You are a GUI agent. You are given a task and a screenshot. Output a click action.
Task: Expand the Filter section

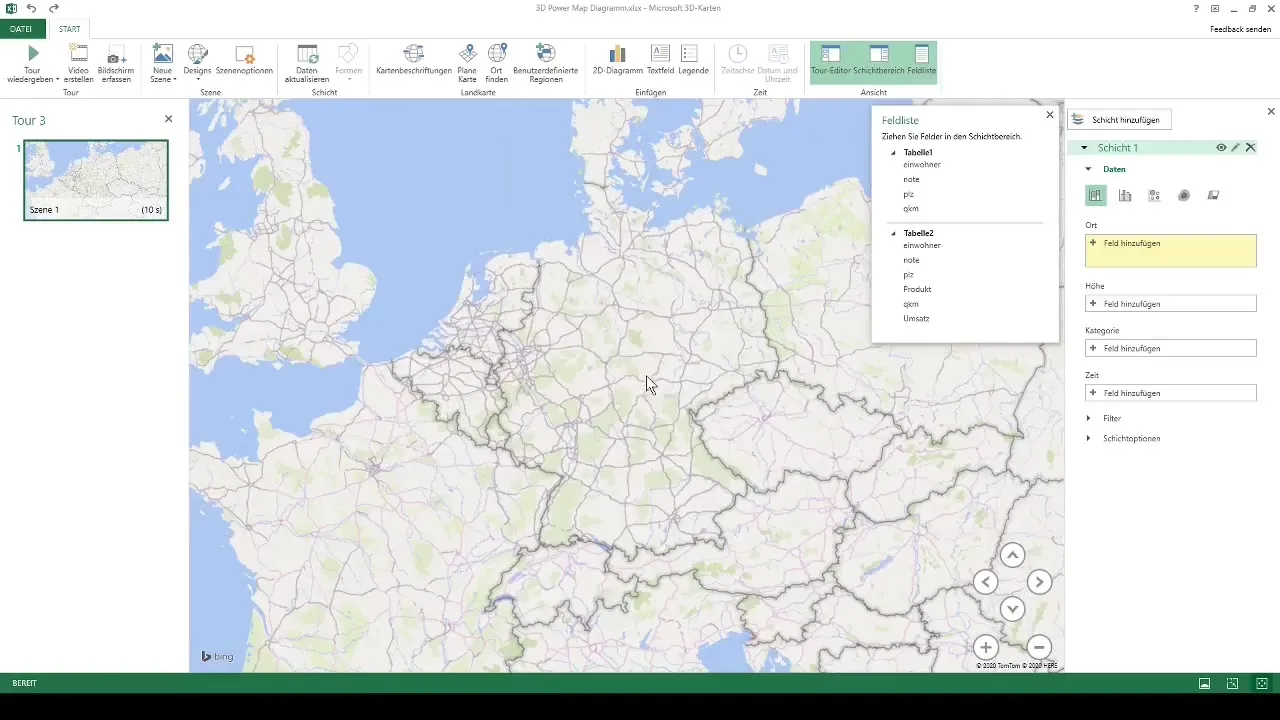(x=1088, y=419)
